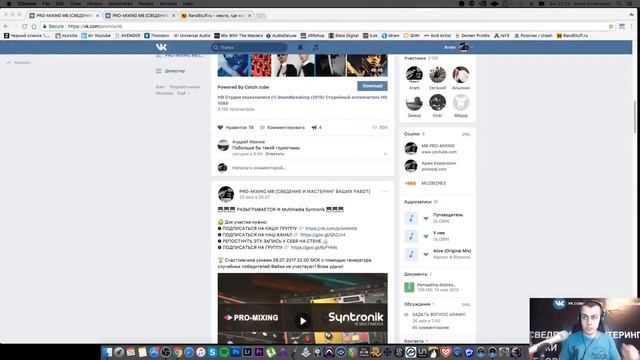The image size is (640, 360).
Task: Open Universal Audio bookmark
Action: click(192, 36)
